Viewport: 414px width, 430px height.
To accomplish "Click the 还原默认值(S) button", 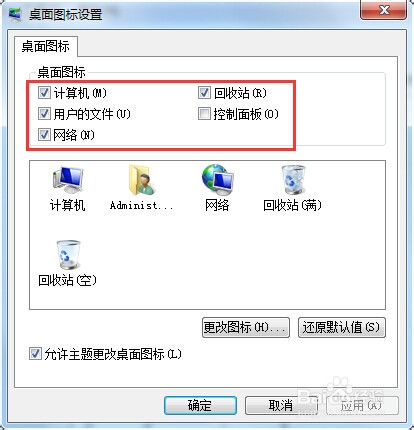I will (x=342, y=328).
